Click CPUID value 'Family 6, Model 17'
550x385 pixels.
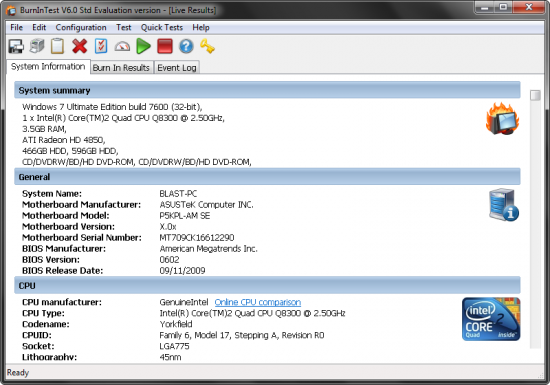pyautogui.click(x=242, y=335)
